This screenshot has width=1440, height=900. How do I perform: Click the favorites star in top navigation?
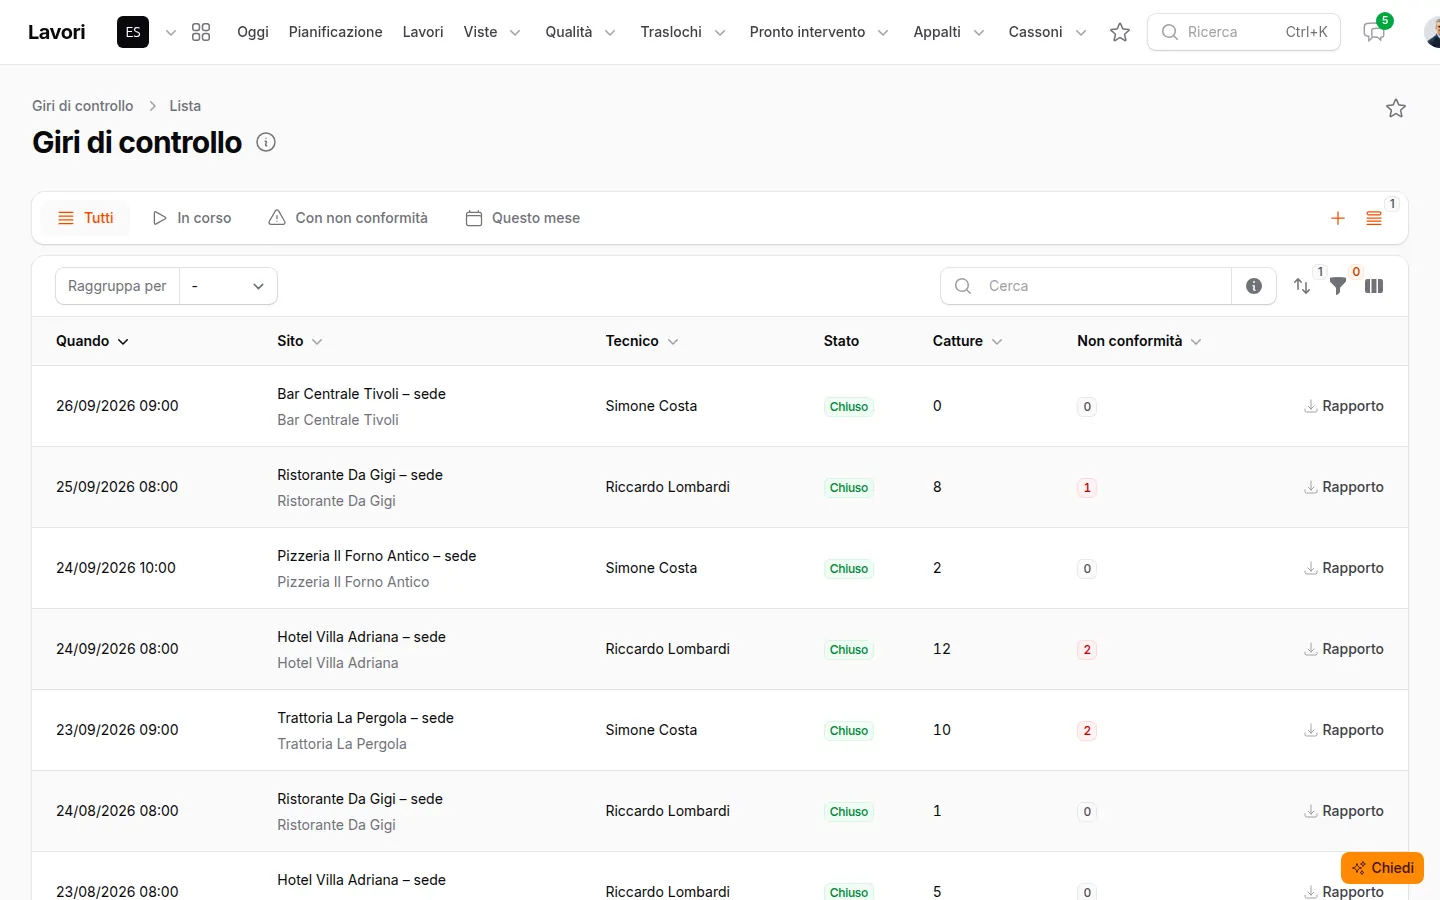(1120, 32)
